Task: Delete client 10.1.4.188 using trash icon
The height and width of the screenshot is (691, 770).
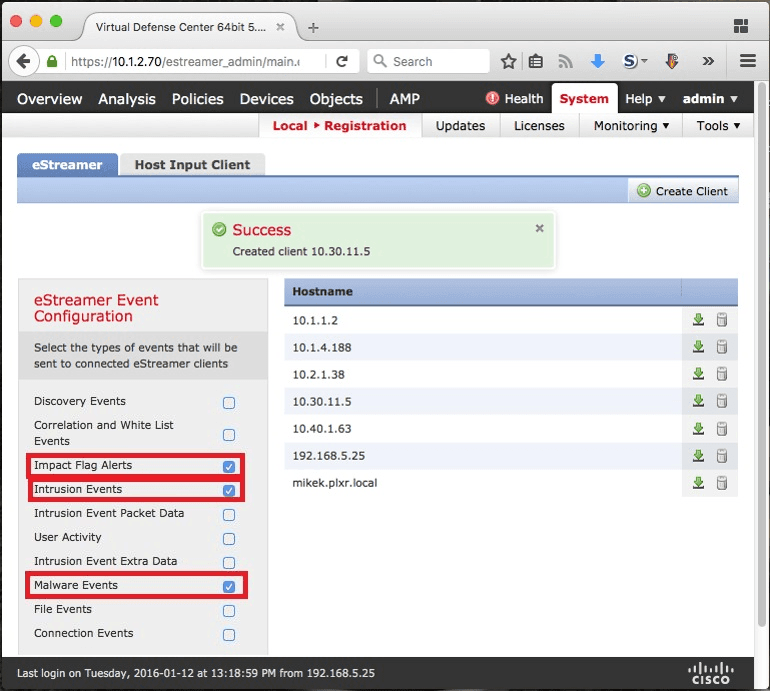Action: coord(721,347)
